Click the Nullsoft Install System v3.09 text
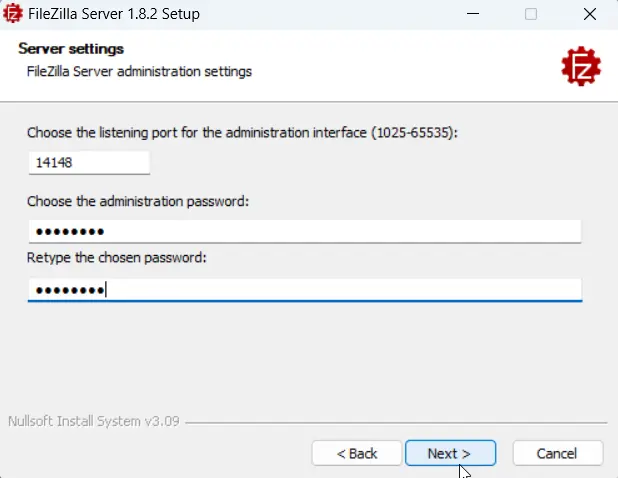 pyautogui.click(x=94, y=421)
